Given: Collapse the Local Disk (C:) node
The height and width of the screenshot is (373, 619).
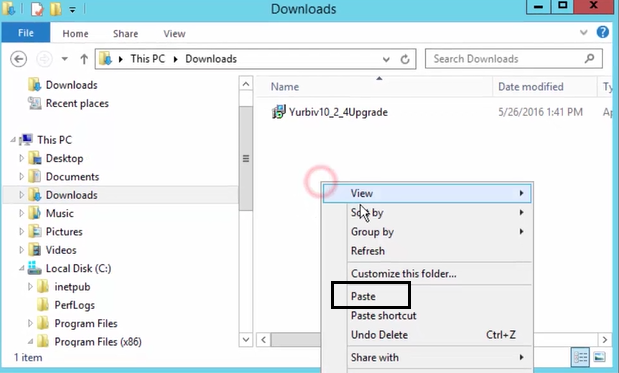Looking at the screenshot, I should (22, 268).
